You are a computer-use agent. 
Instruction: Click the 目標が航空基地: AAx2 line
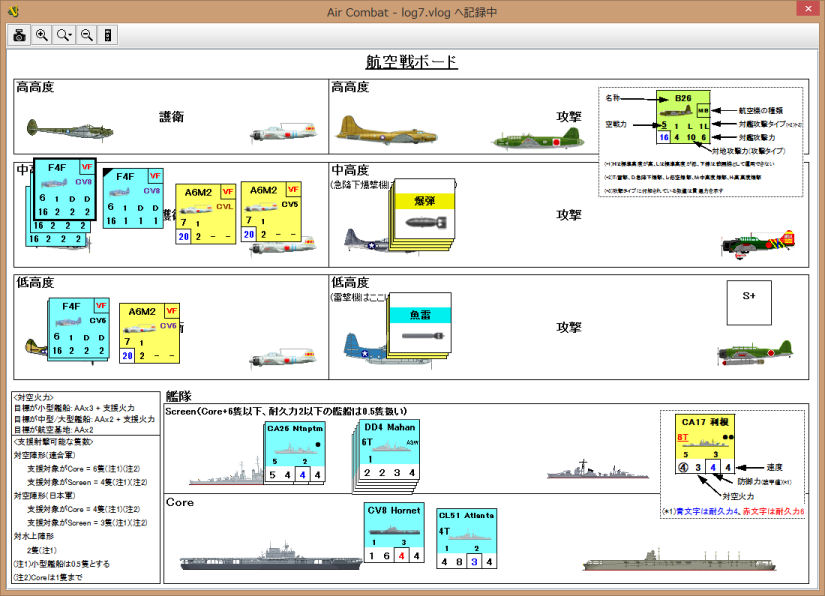click(53, 430)
